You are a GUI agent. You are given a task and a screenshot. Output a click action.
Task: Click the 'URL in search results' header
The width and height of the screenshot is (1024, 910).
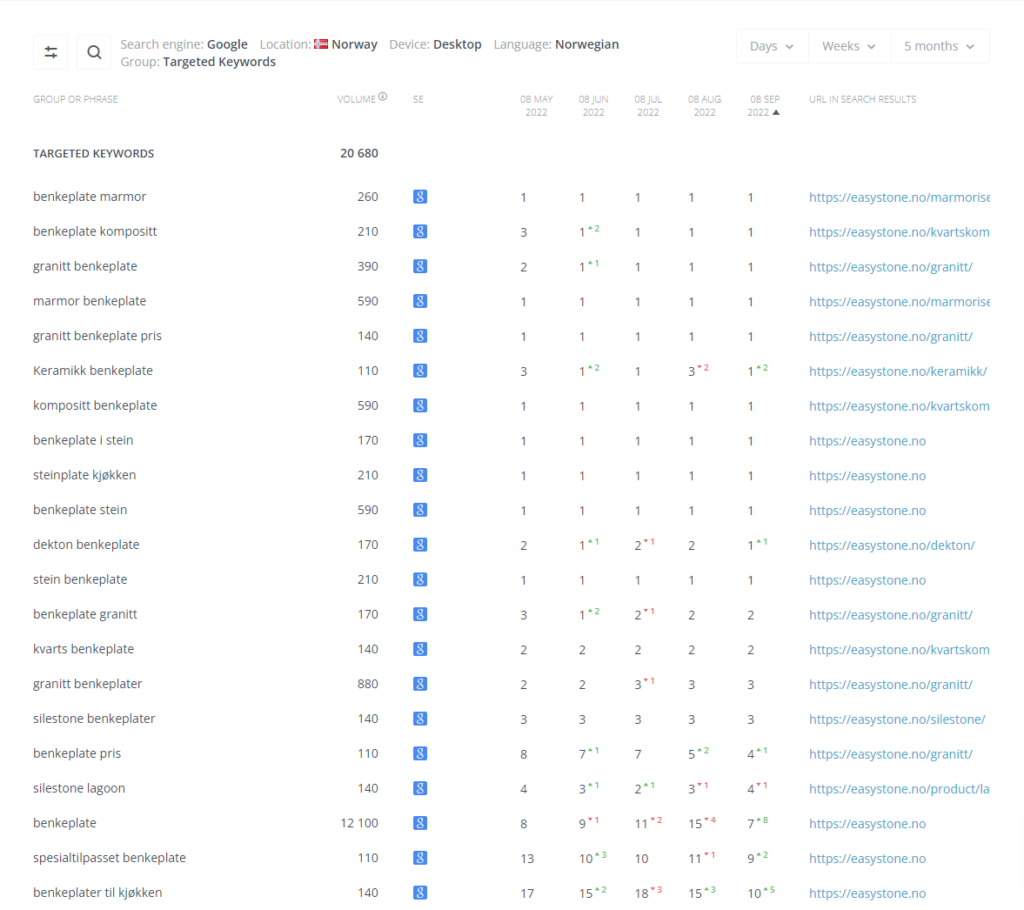tap(863, 99)
